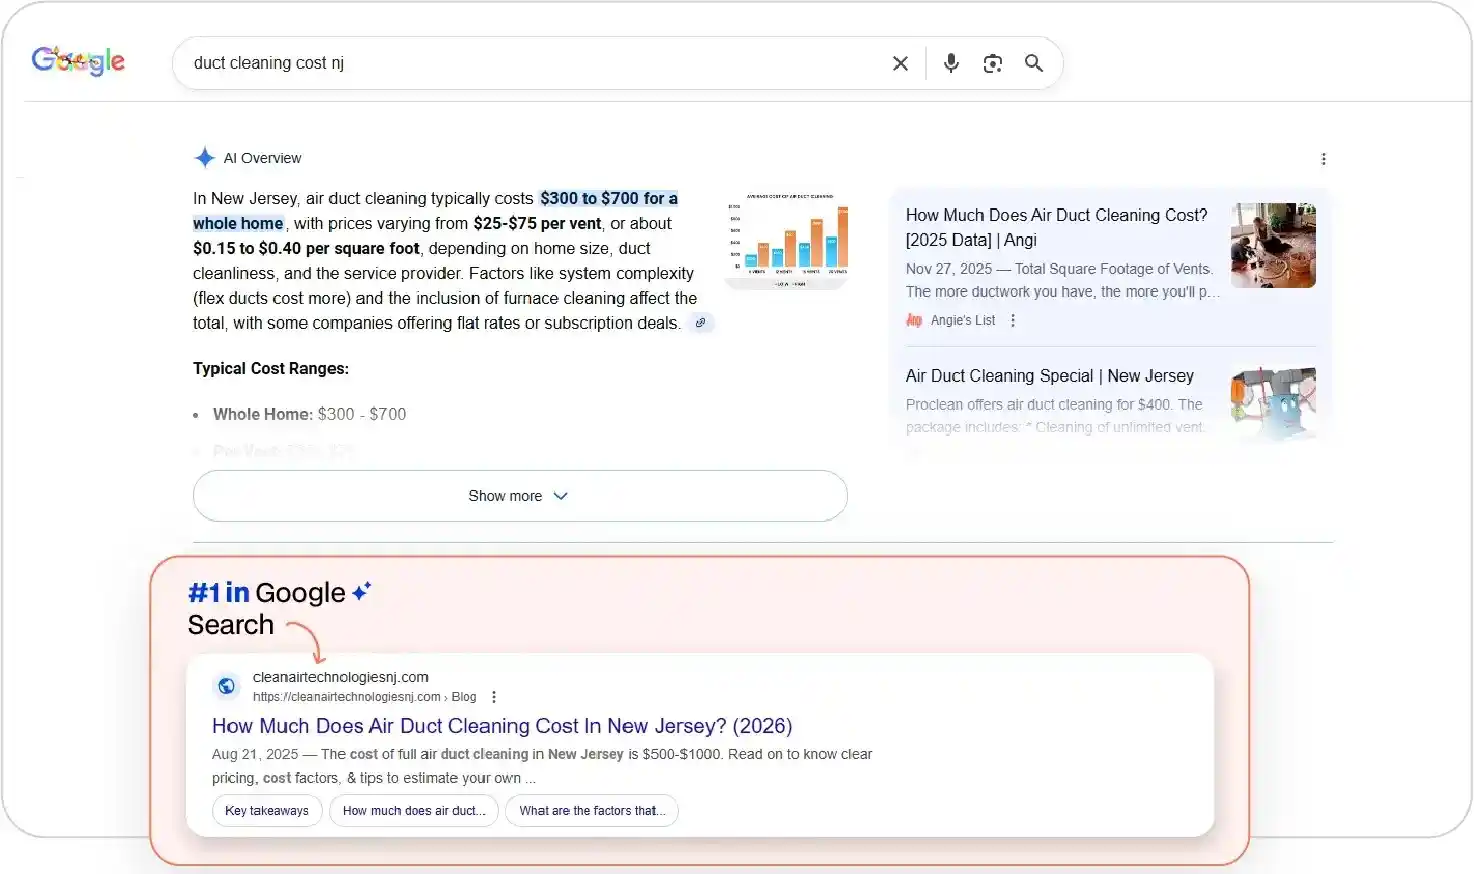
Task: Click the AI Overview sparkle icon
Action: pos(204,157)
